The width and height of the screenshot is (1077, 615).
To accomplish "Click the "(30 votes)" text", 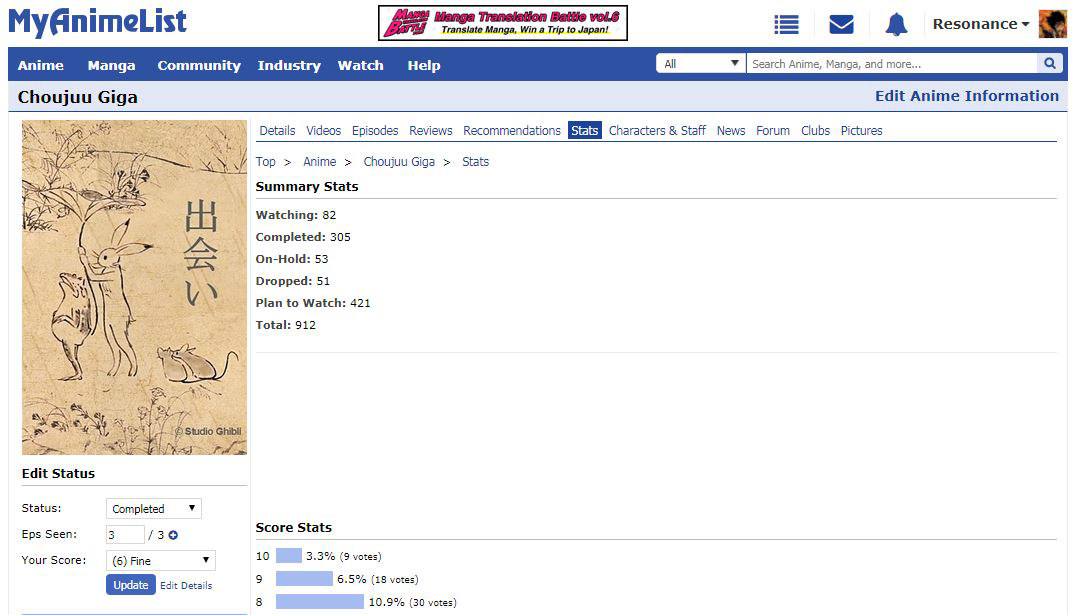I will [433, 603].
